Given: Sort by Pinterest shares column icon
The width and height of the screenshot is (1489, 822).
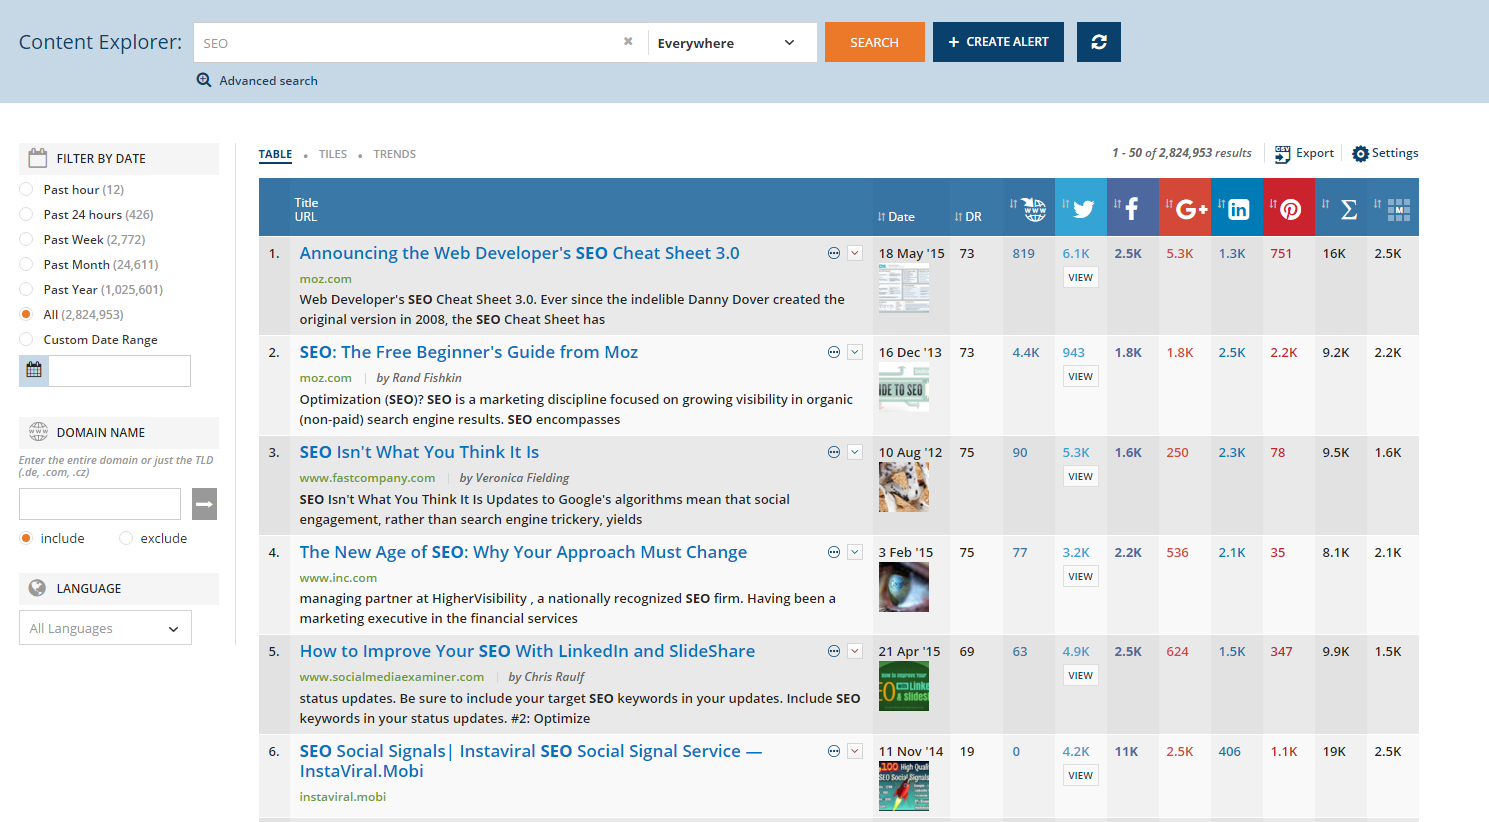Looking at the screenshot, I should 1289,208.
